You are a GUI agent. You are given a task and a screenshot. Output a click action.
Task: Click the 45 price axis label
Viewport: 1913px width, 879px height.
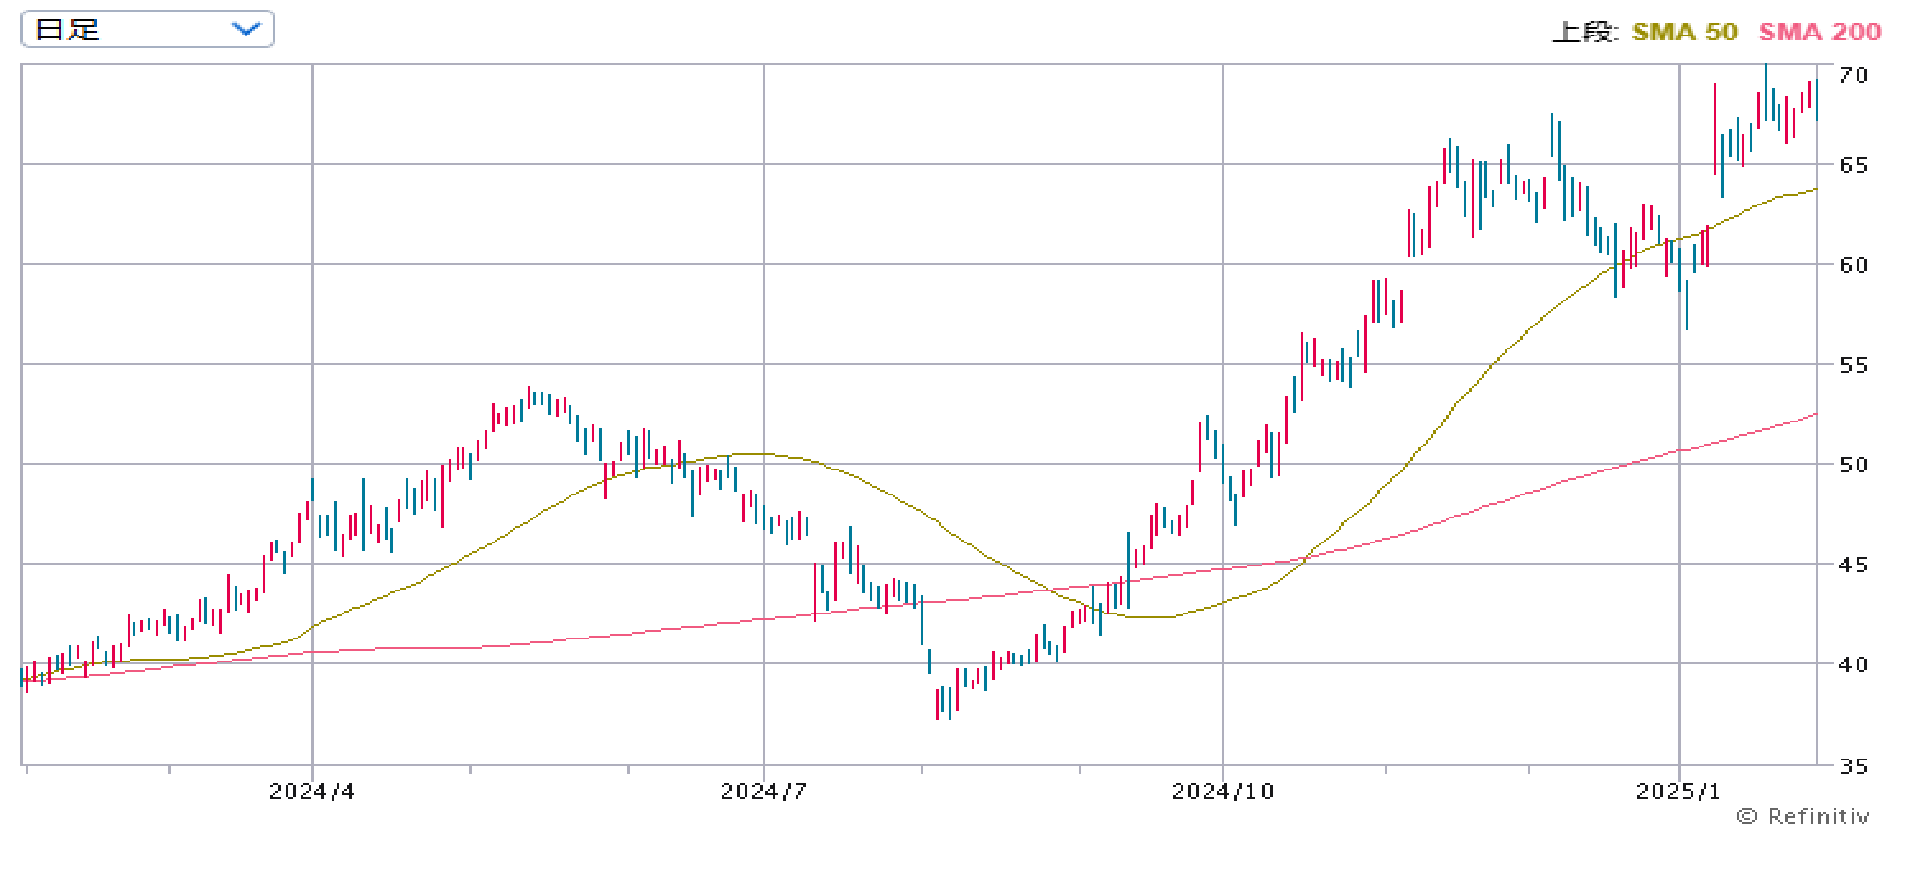click(1853, 565)
